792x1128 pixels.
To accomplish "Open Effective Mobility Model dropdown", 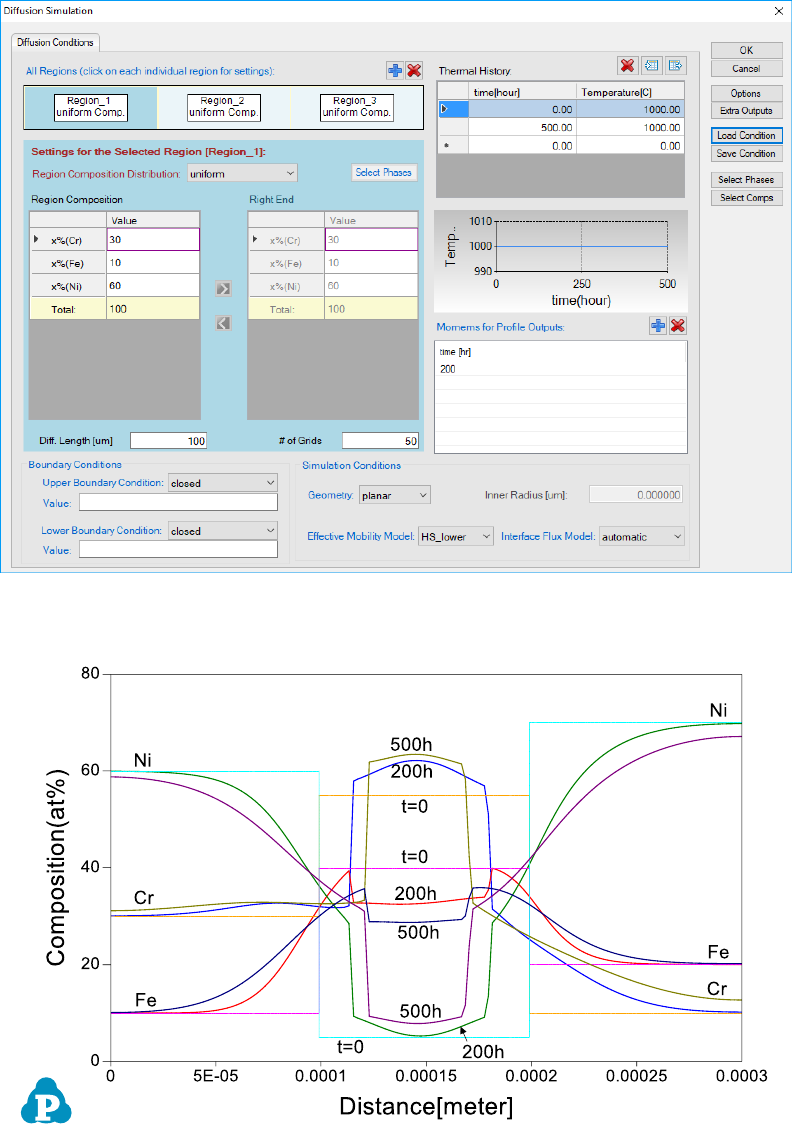I will [455, 537].
